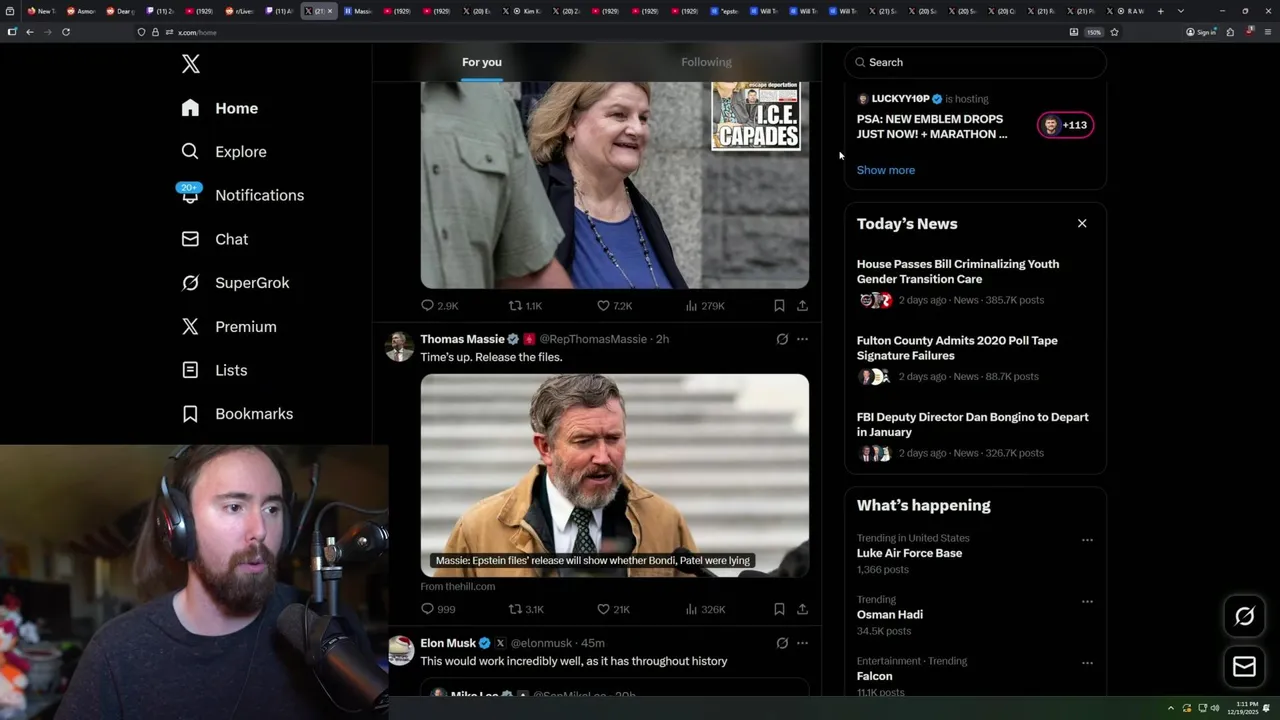
Task: Click the taskbar clock showing 1:11 PM
Action: pyautogui.click(x=1246, y=708)
